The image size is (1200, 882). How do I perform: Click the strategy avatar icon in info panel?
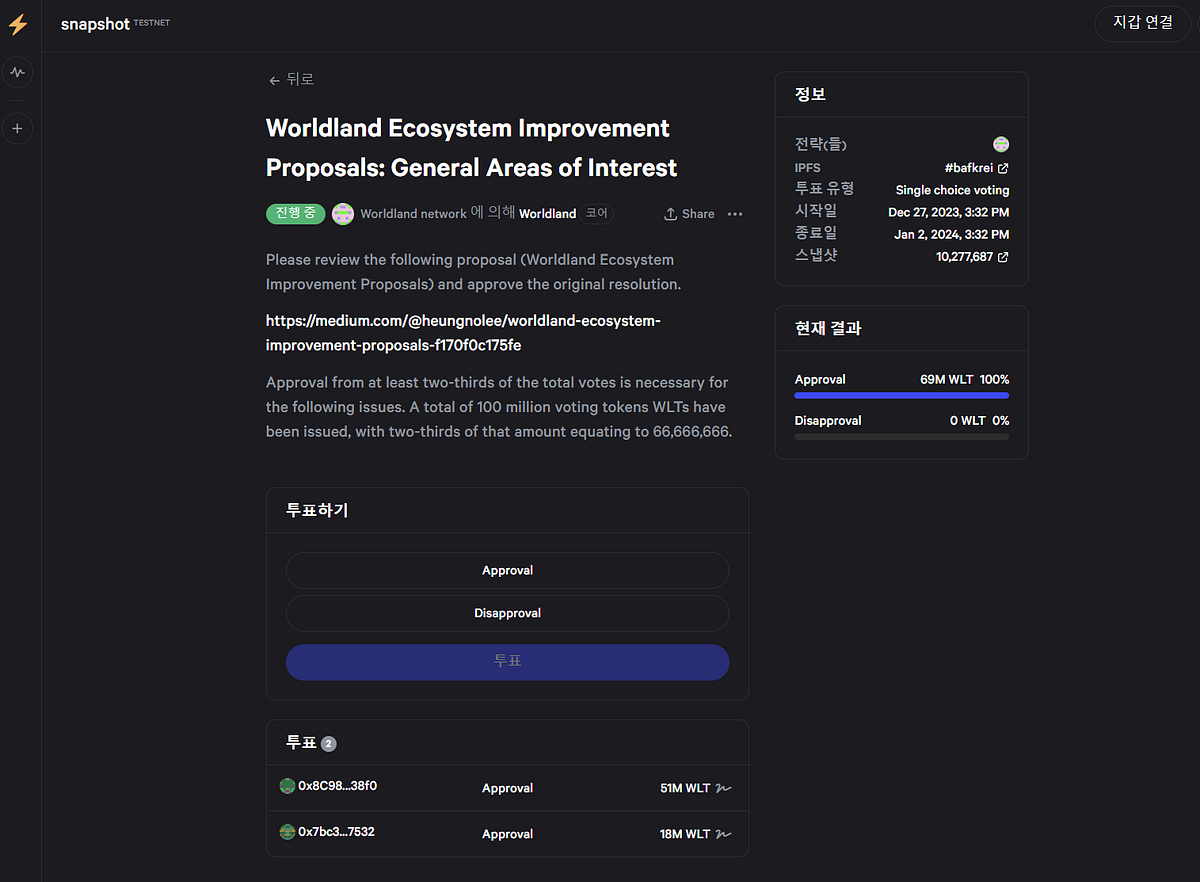(x=1001, y=145)
